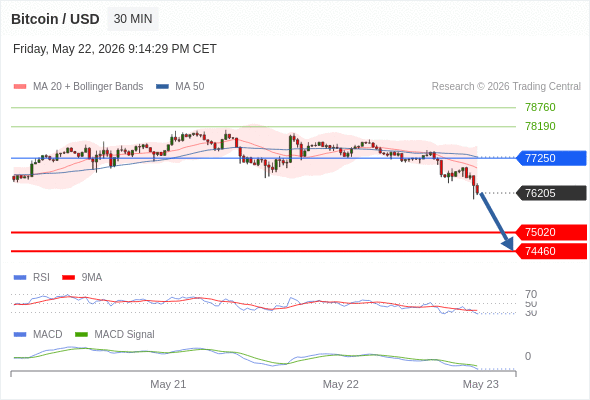590x400 pixels.
Task: Click the 74460 red target label
Action: (x=551, y=251)
